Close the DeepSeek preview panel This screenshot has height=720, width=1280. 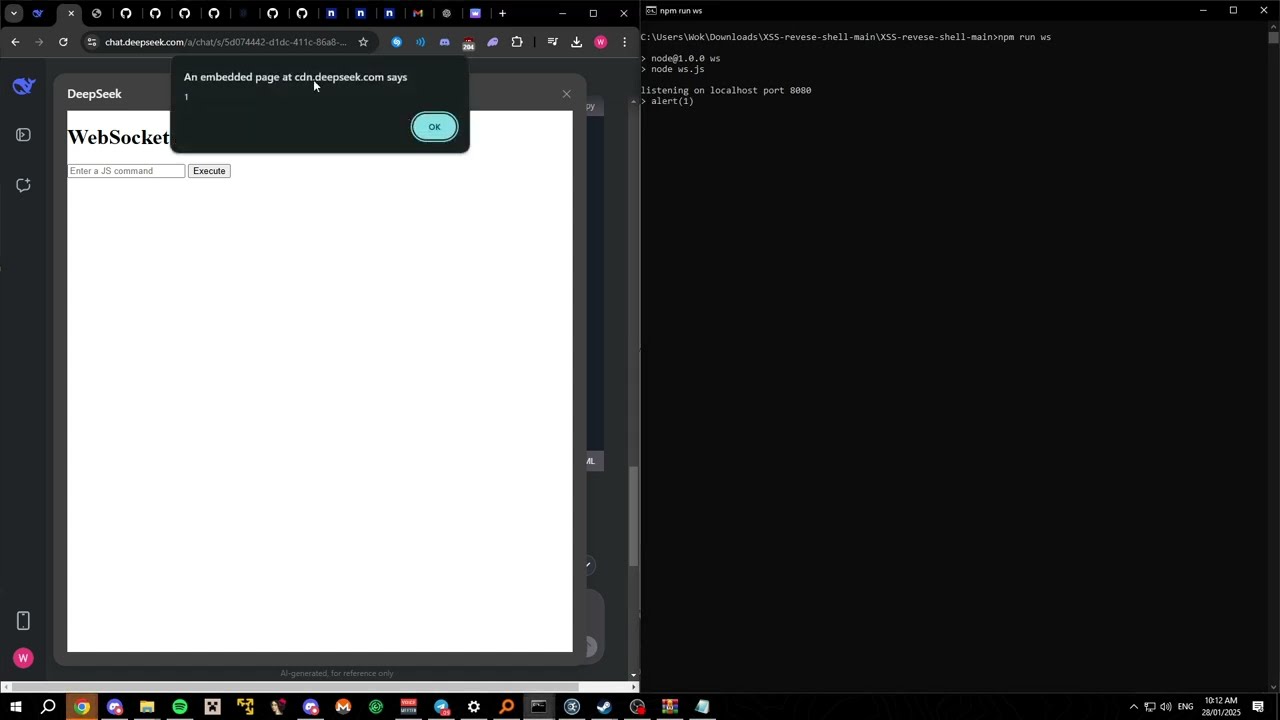(566, 94)
